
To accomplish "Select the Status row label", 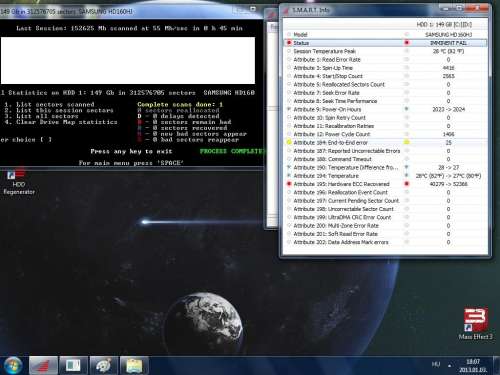I will coord(301,43).
